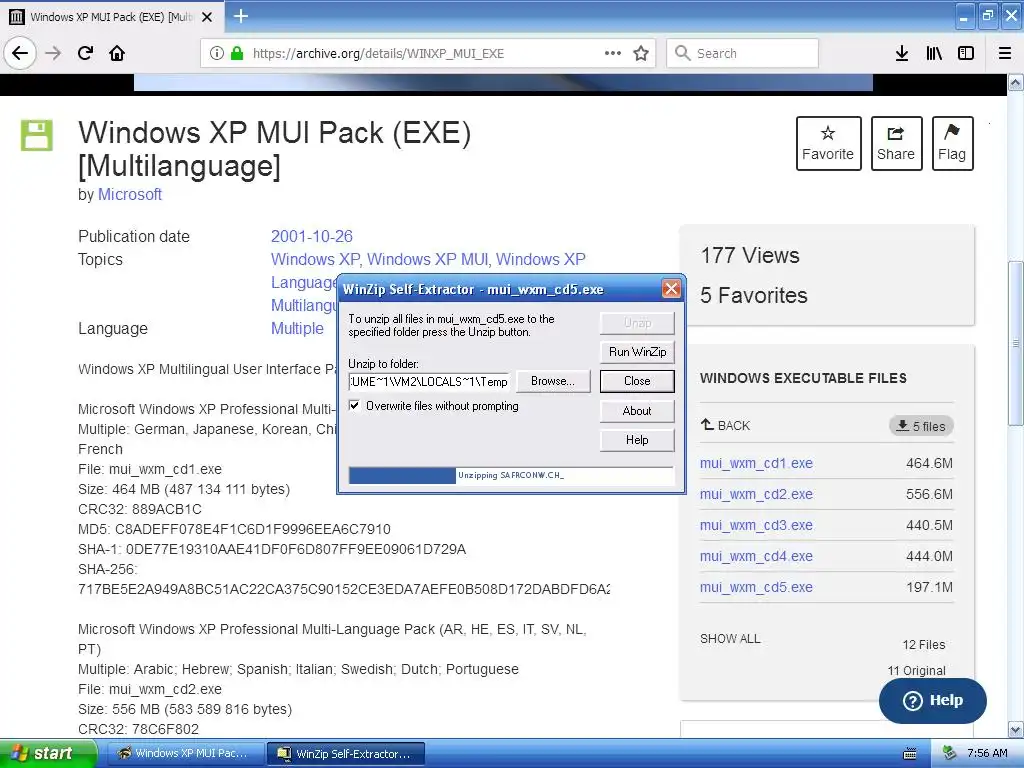The height and width of the screenshot is (768, 1024).
Task: Collapse file list with BACK
Action: [726, 425]
